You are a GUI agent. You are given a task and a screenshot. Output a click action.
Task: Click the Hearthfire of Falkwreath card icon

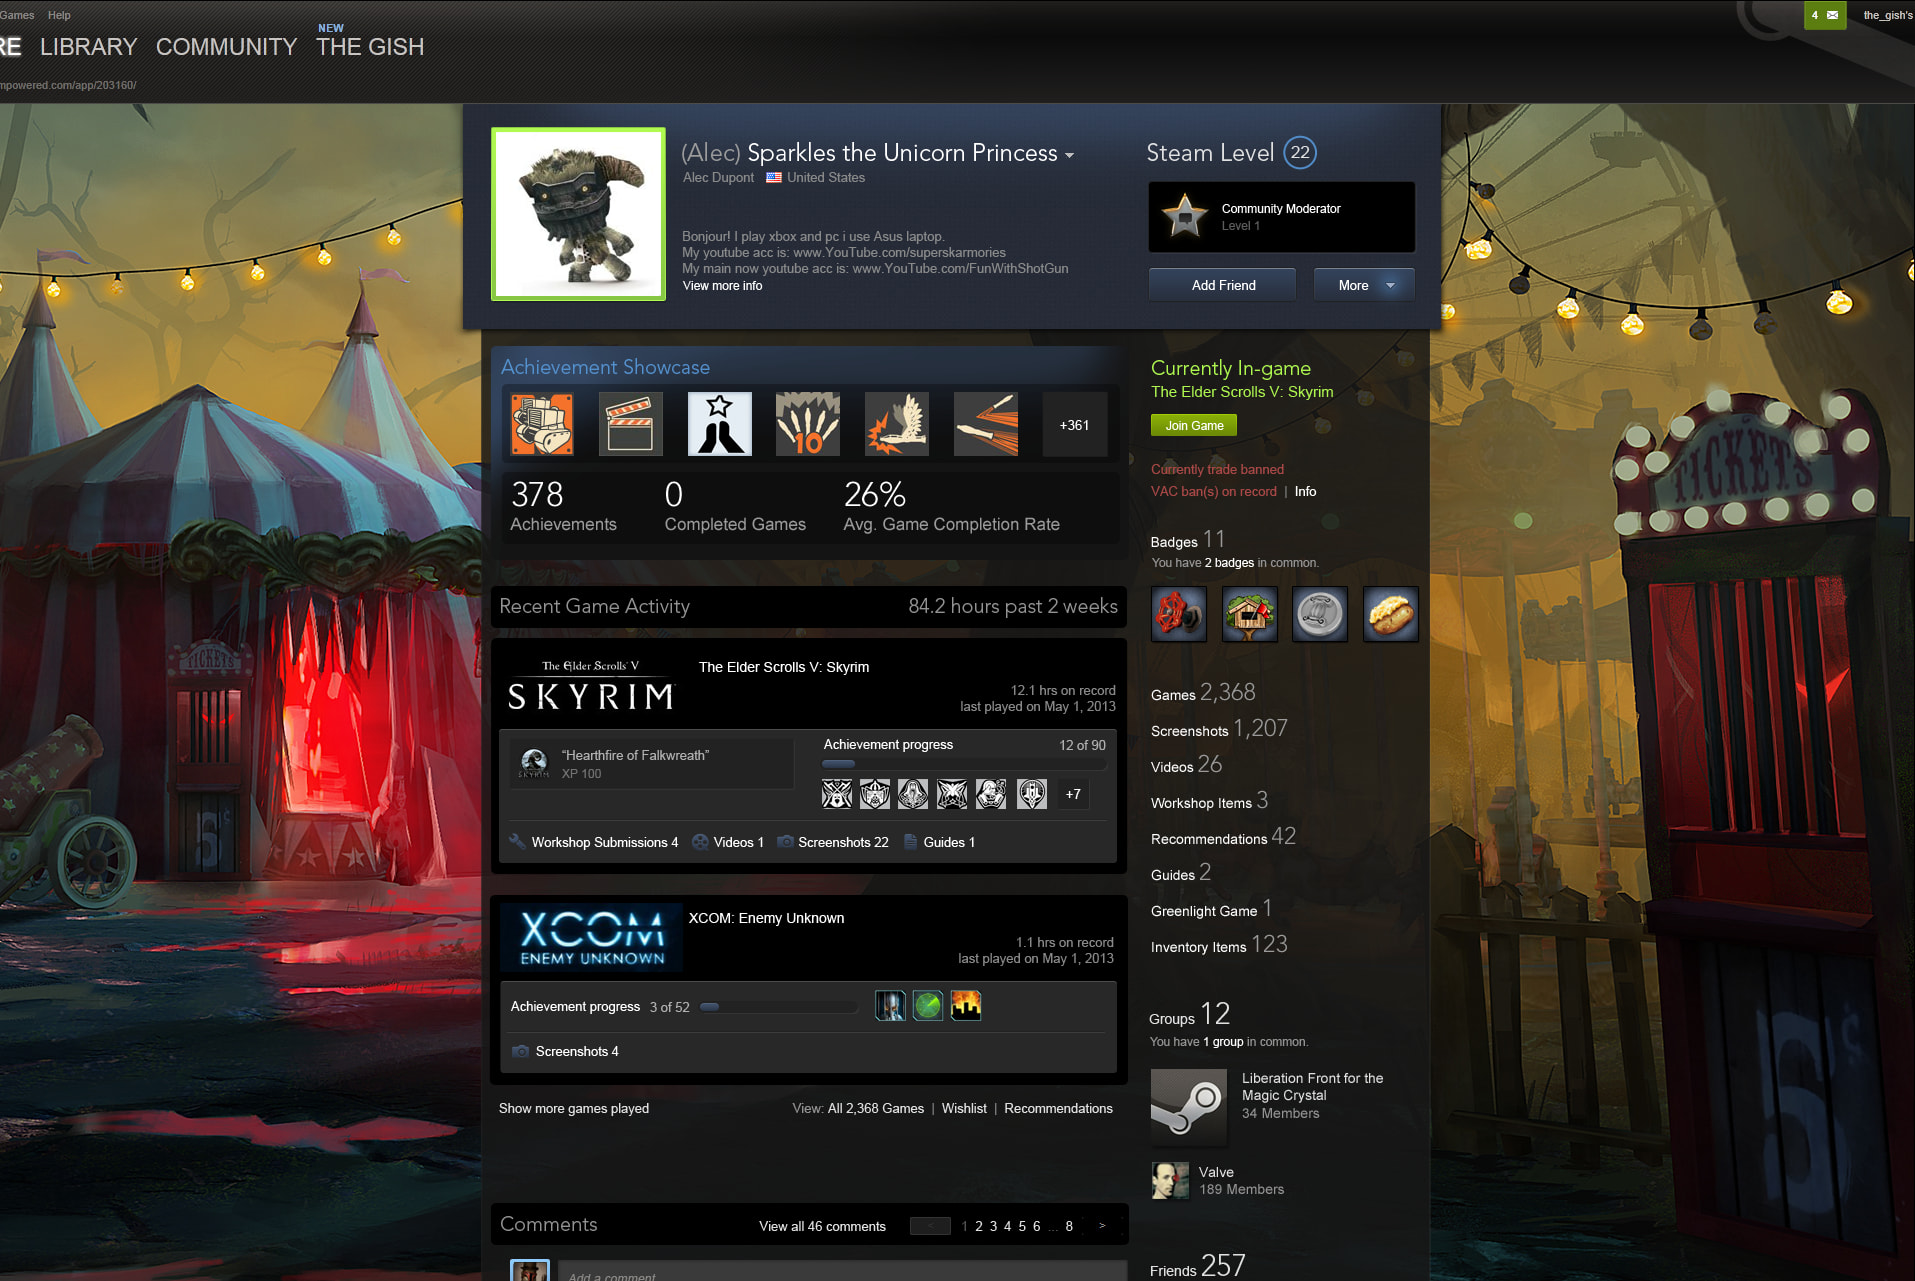pyautogui.click(x=535, y=764)
